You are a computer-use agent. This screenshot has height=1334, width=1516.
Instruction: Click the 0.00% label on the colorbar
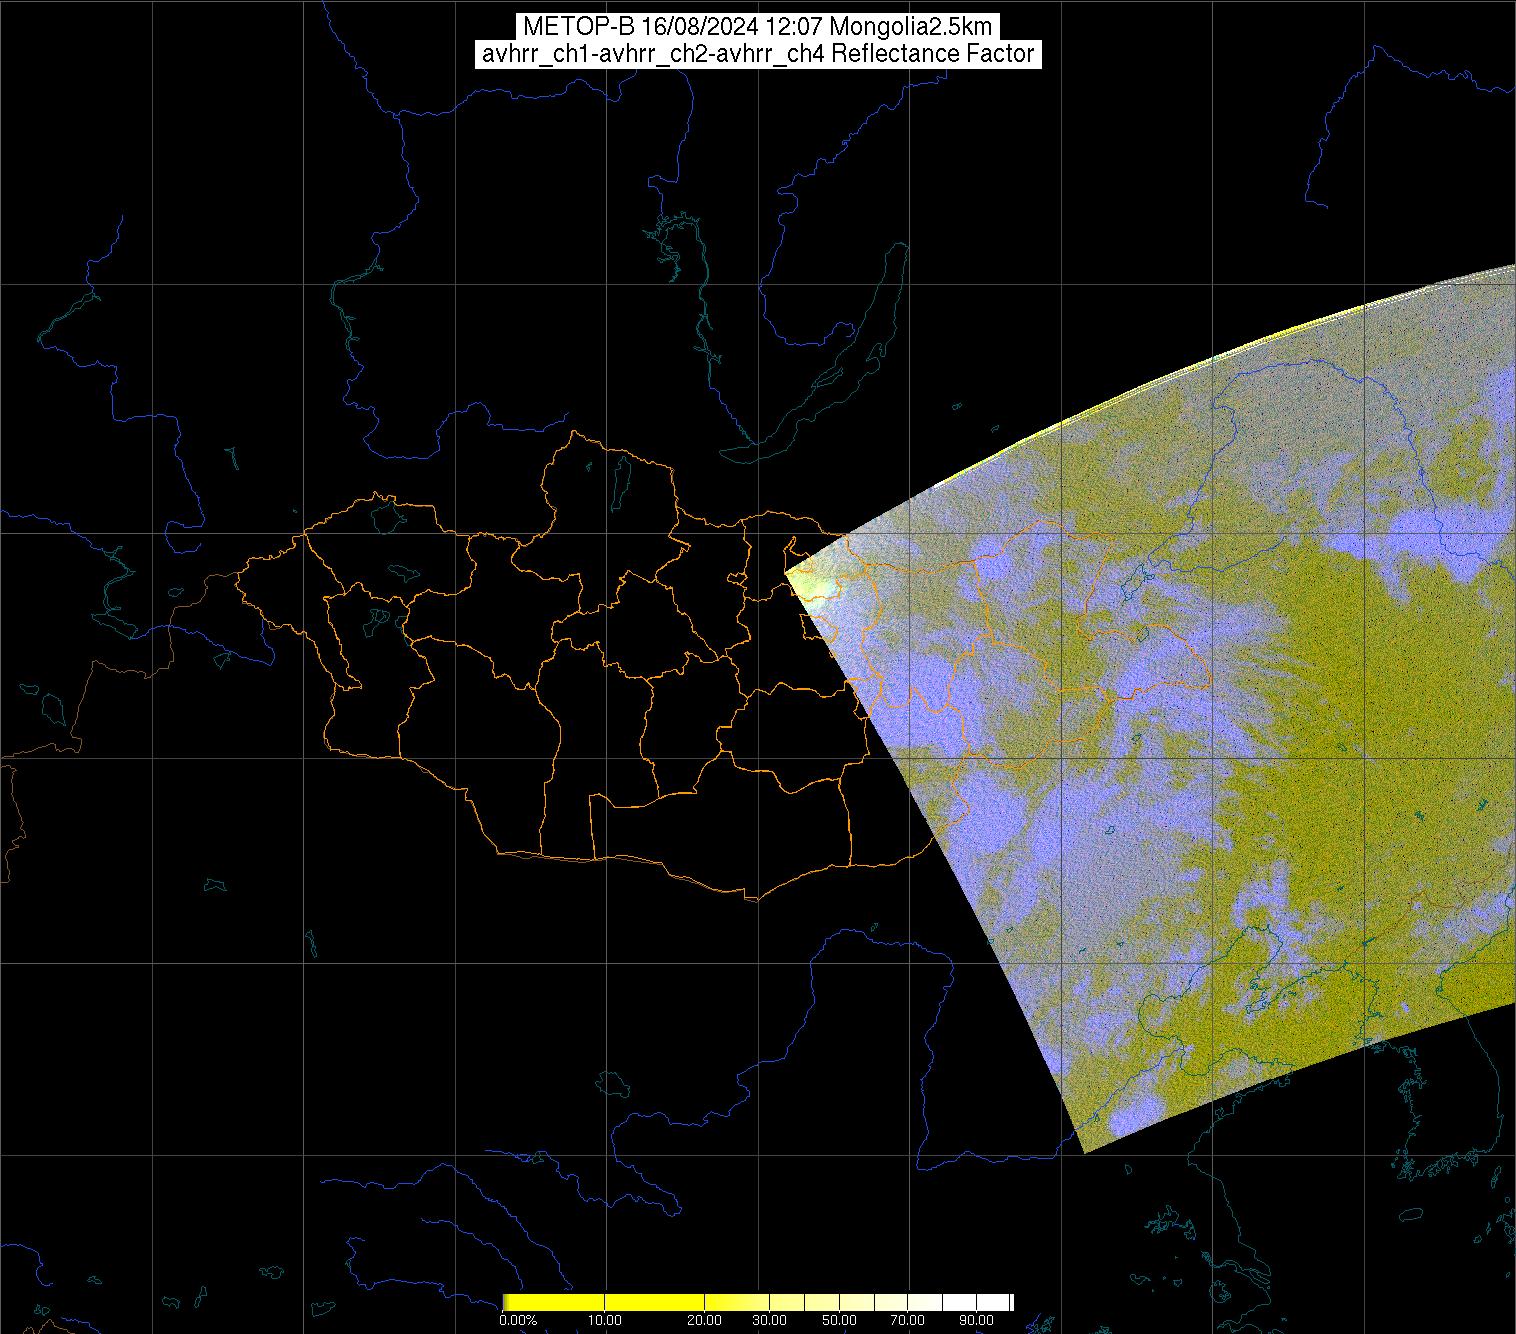pyautogui.click(x=518, y=1321)
